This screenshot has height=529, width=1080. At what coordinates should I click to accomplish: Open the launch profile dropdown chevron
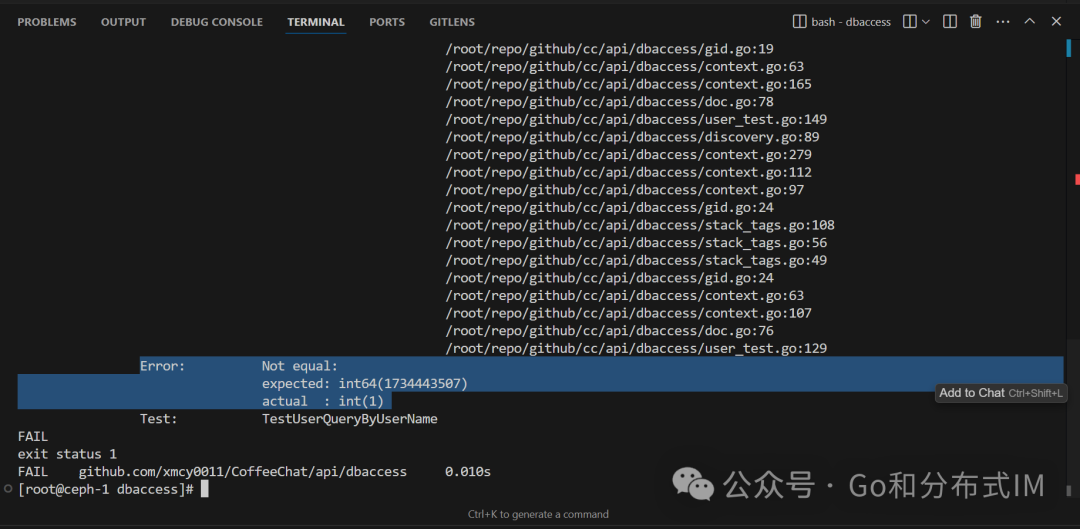pos(926,22)
